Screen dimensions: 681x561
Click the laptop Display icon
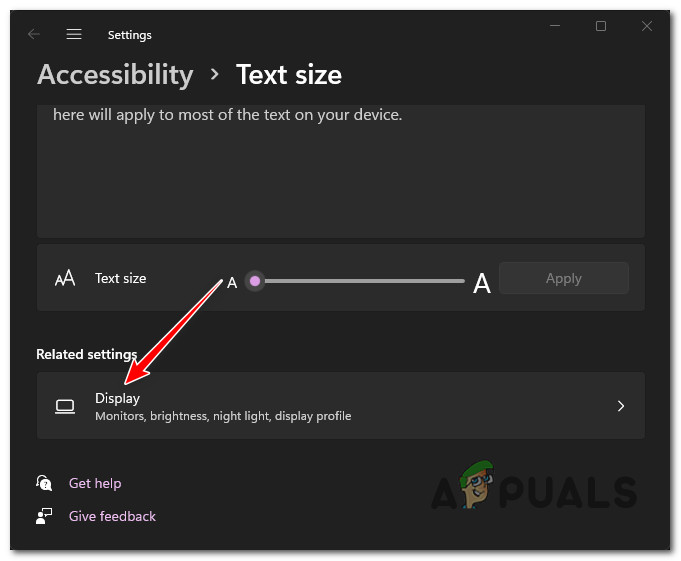click(x=65, y=406)
